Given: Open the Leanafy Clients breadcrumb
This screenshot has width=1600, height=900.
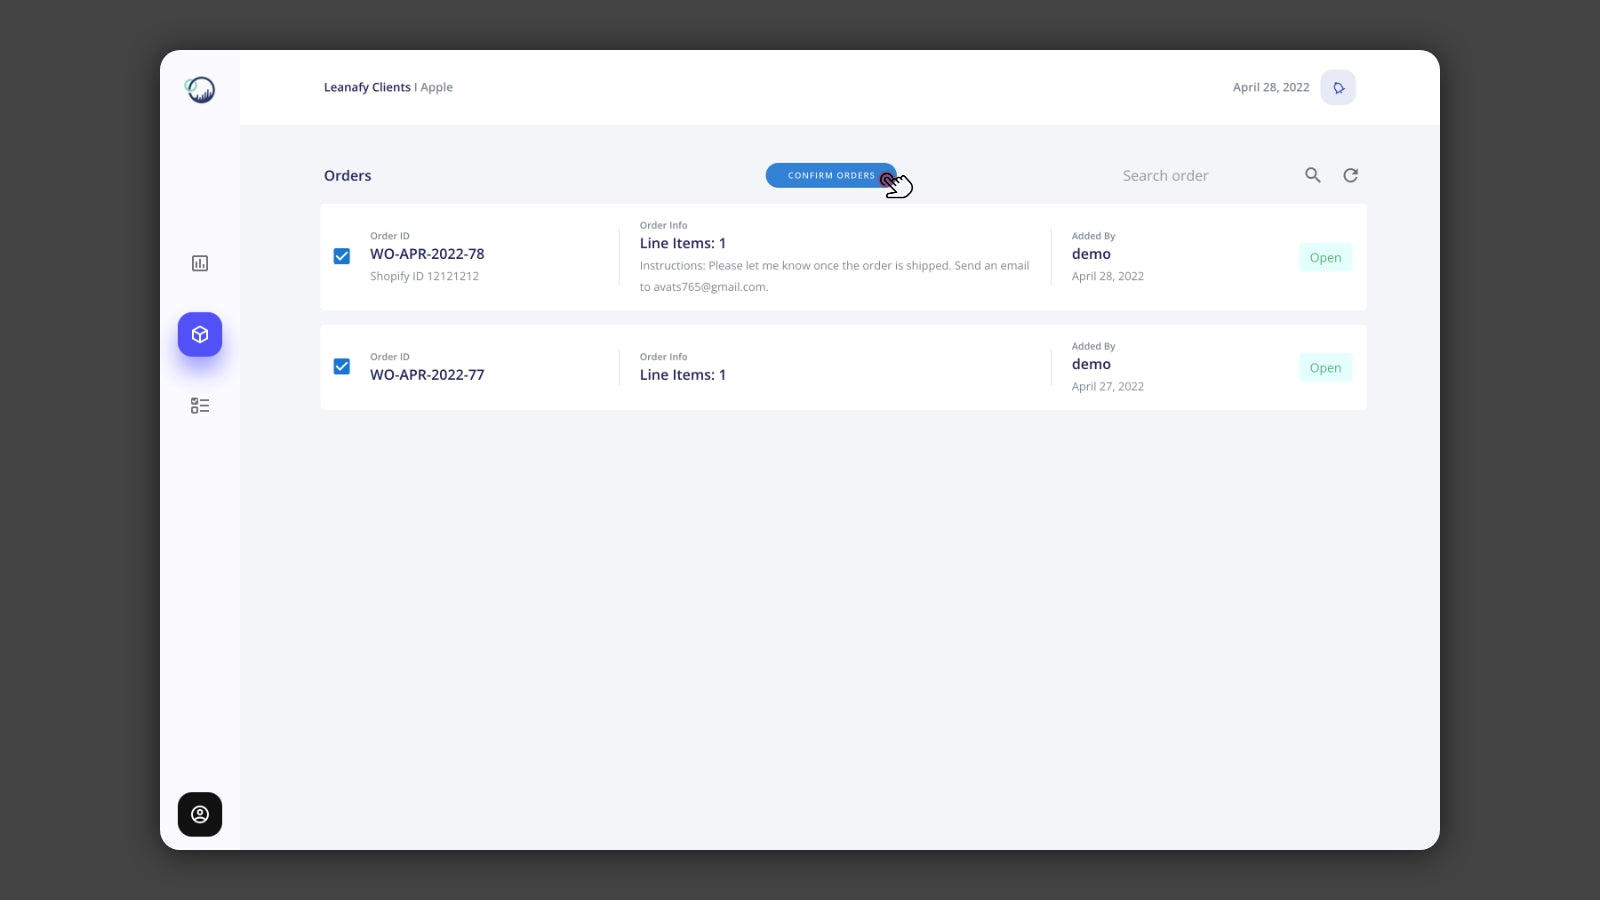Looking at the screenshot, I should click(x=366, y=87).
